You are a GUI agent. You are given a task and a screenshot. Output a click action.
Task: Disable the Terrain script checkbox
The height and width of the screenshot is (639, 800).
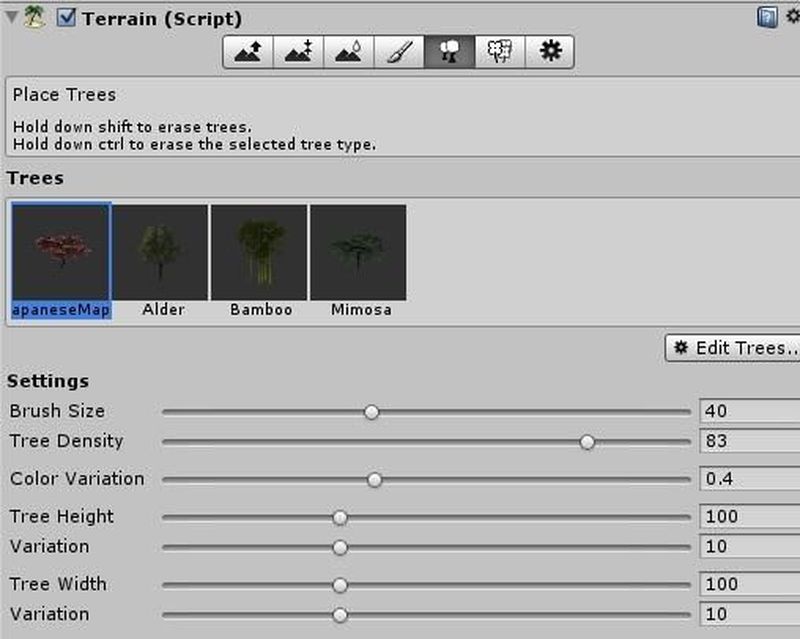click(x=67, y=18)
